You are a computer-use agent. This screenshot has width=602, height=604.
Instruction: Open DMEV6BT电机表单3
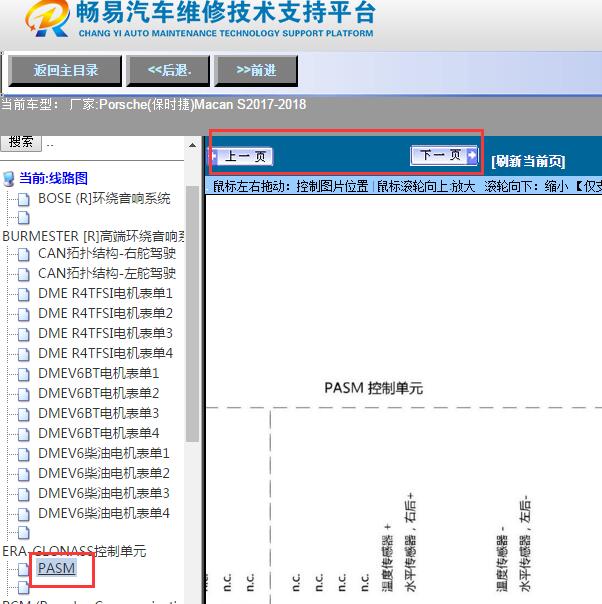(98, 414)
